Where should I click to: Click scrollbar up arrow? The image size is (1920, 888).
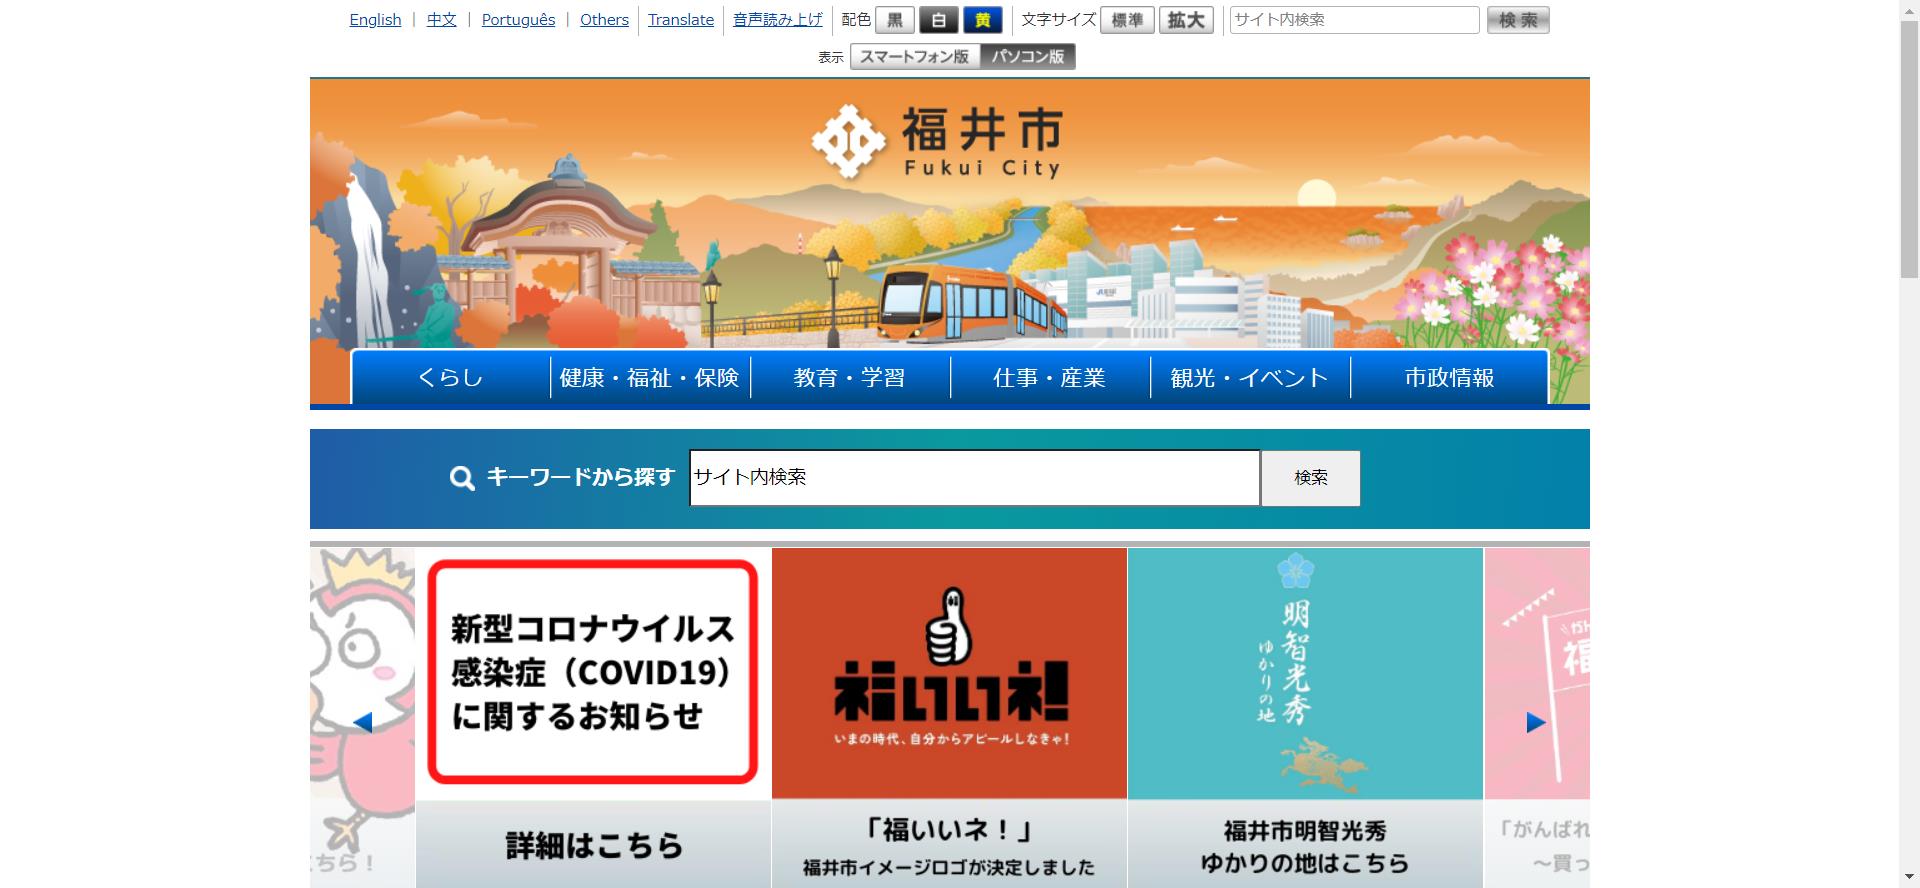click(1909, 8)
